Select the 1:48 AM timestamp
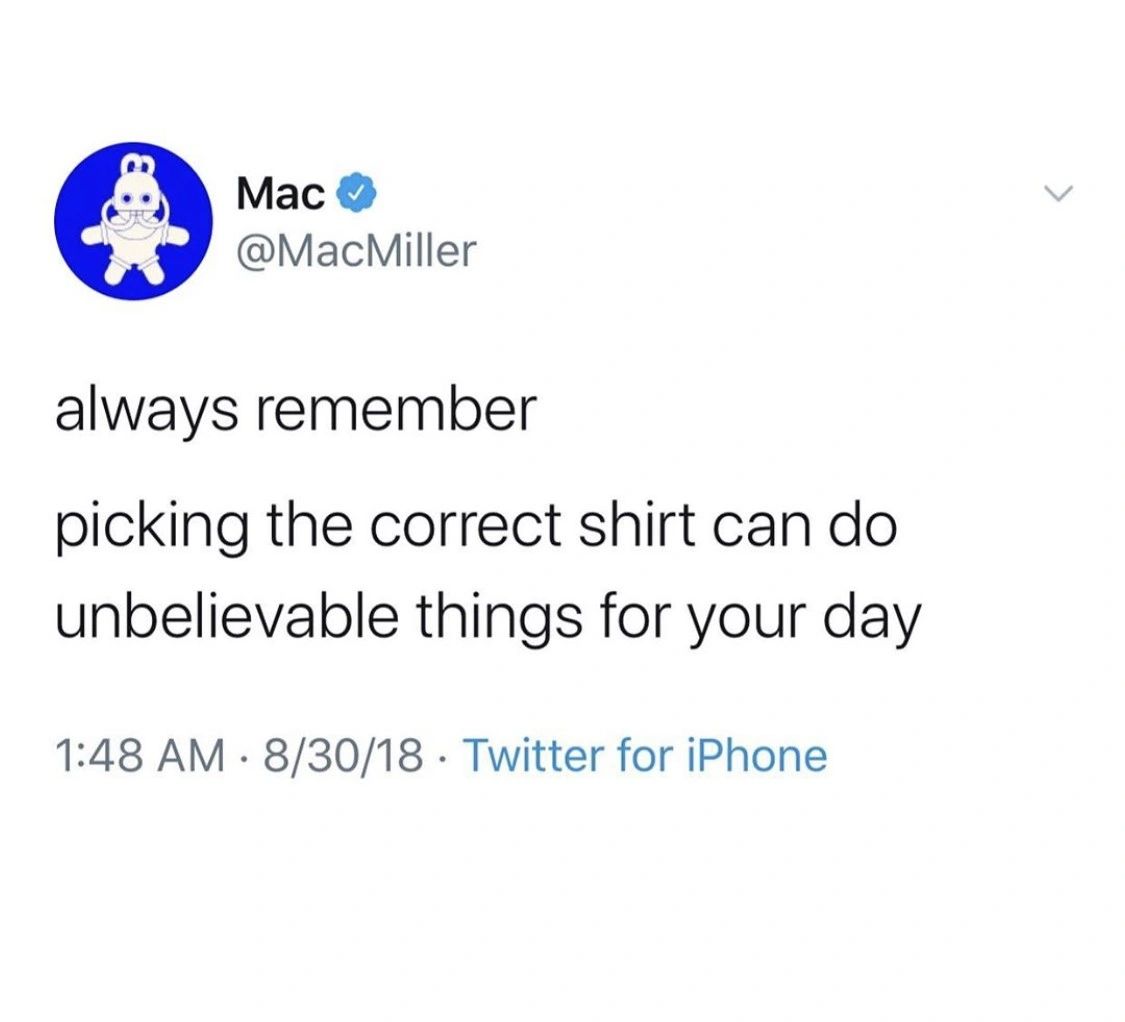This screenshot has width=1125, height=1022. [x=140, y=756]
